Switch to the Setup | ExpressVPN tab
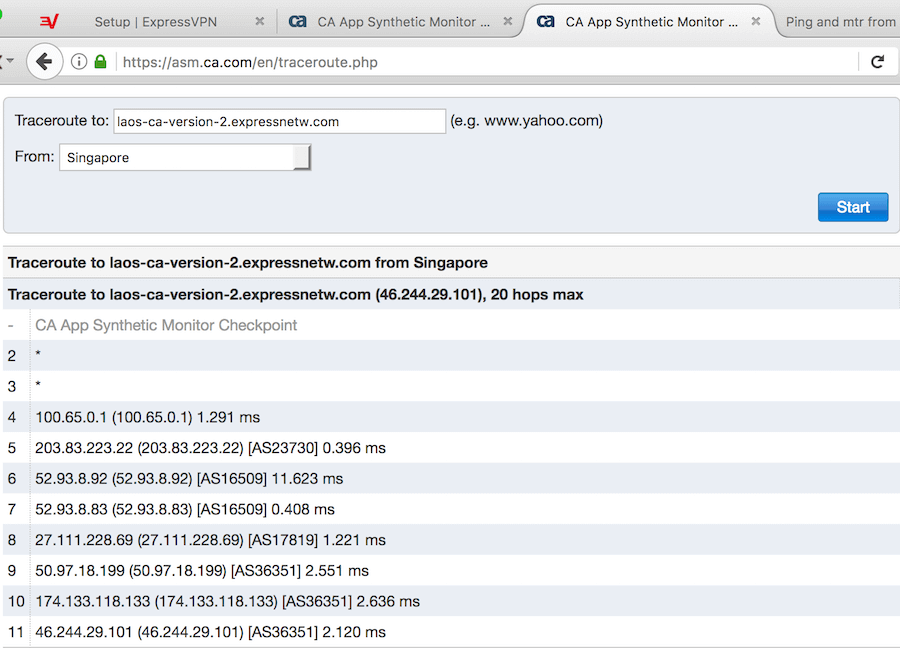The width and height of the screenshot is (900, 648). (x=155, y=22)
